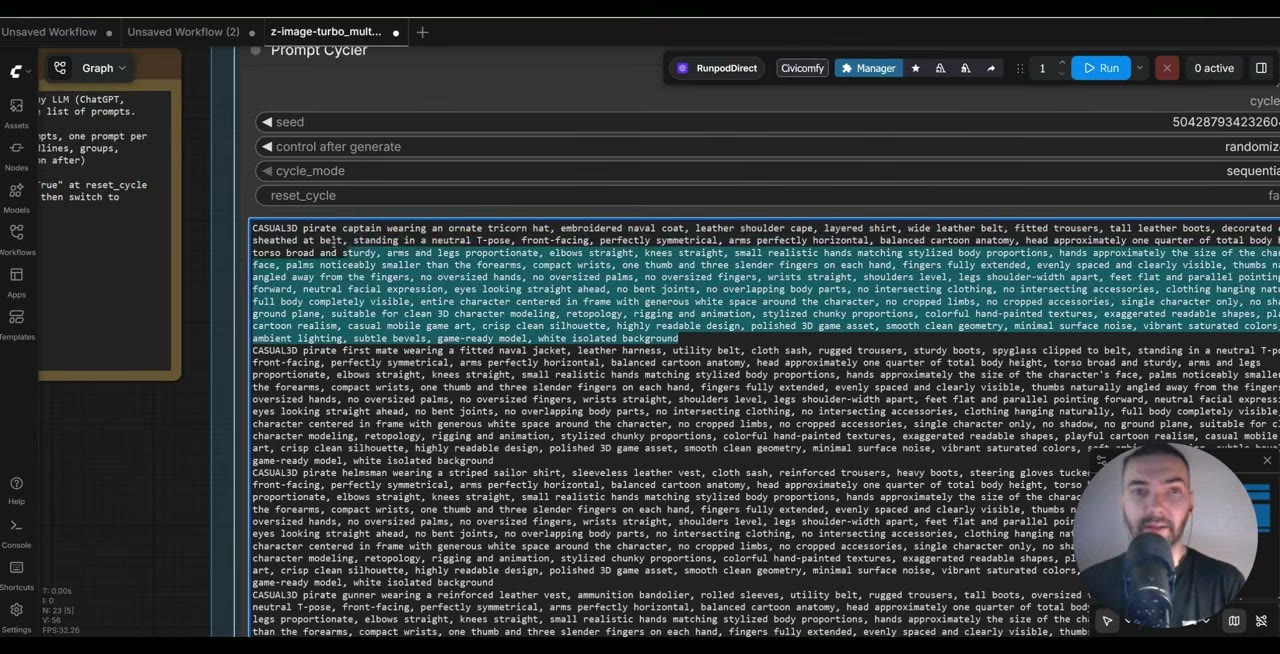
Task: Click the star icon next to Manager
Action: tap(915, 68)
